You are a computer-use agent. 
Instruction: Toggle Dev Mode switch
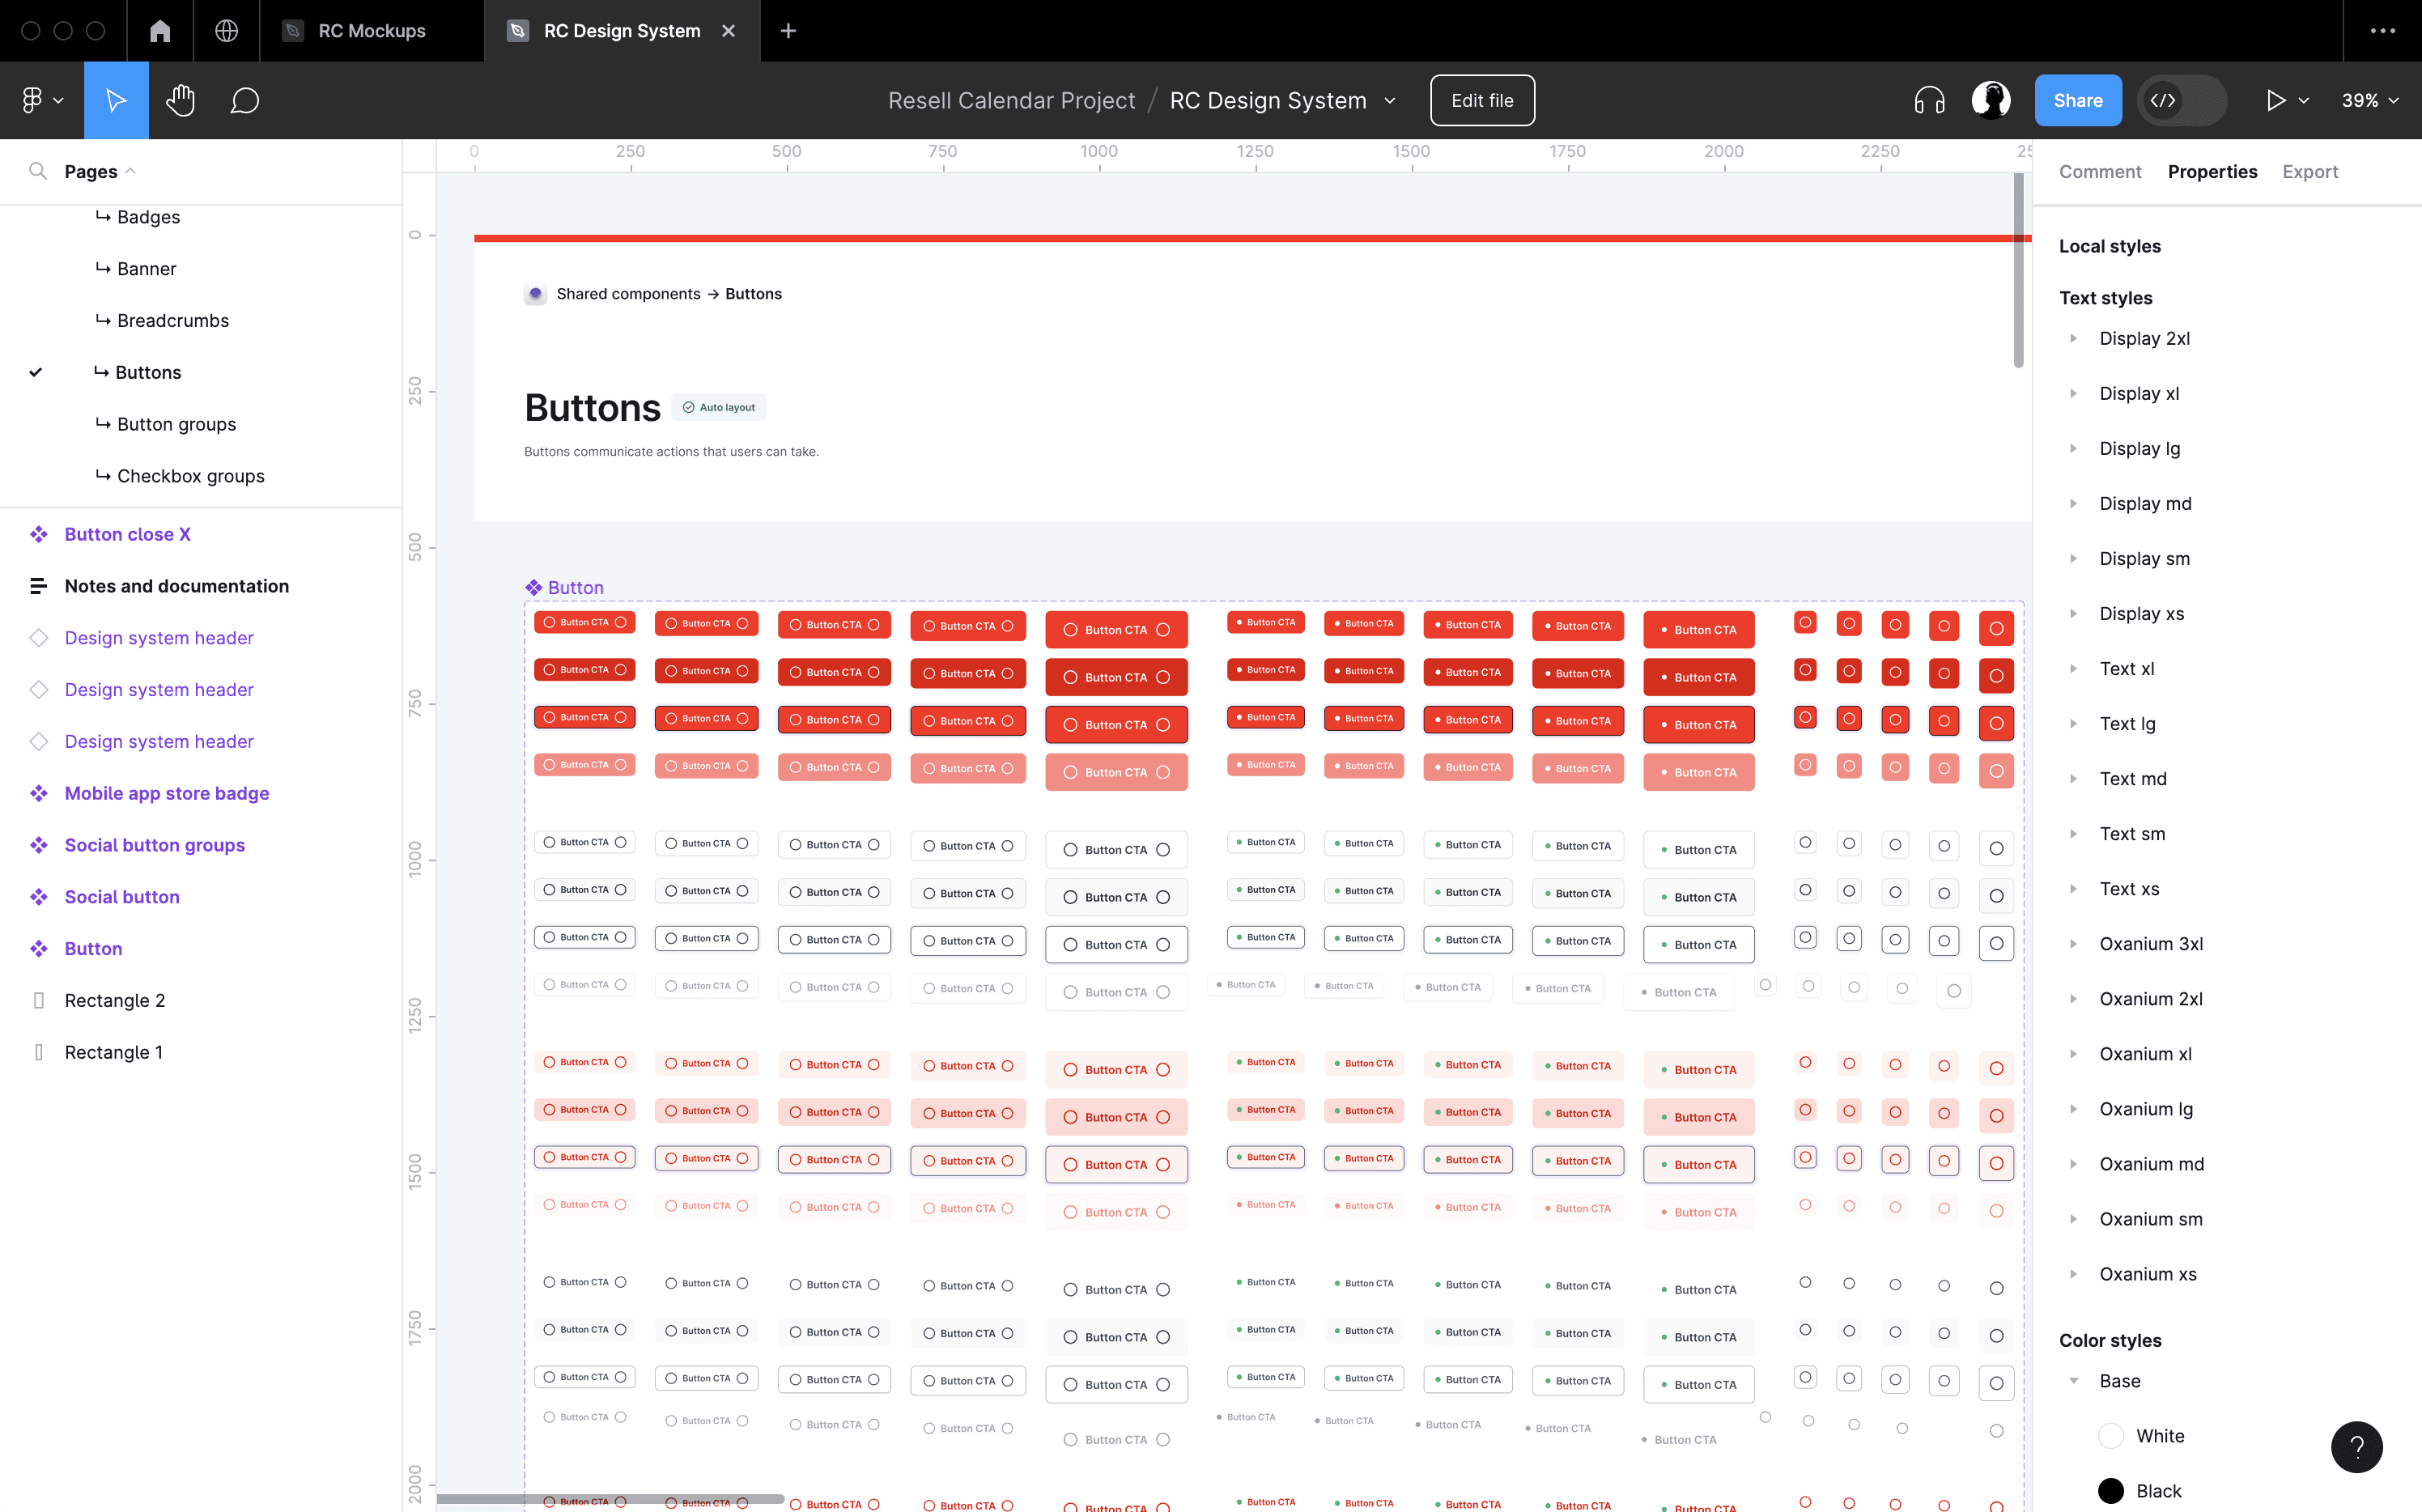click(x=2182, y=100)
